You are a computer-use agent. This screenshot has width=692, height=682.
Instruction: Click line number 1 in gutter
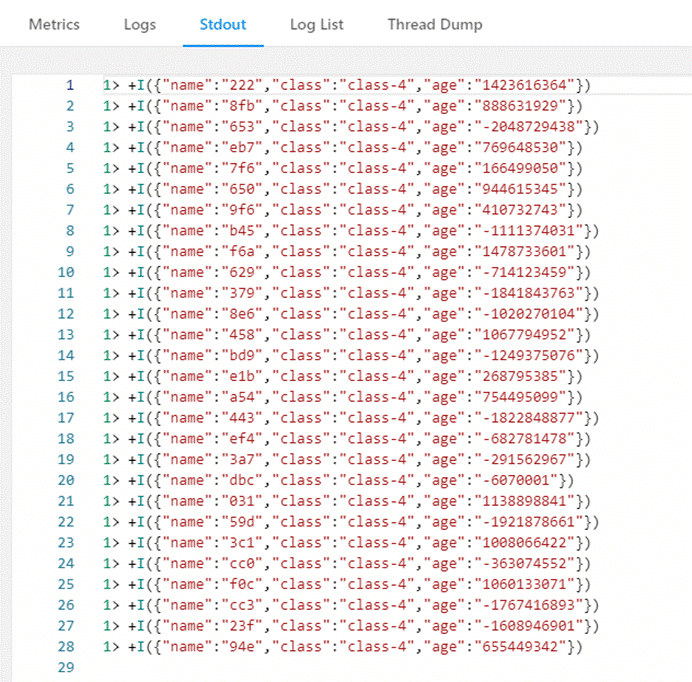pos(69,85)
